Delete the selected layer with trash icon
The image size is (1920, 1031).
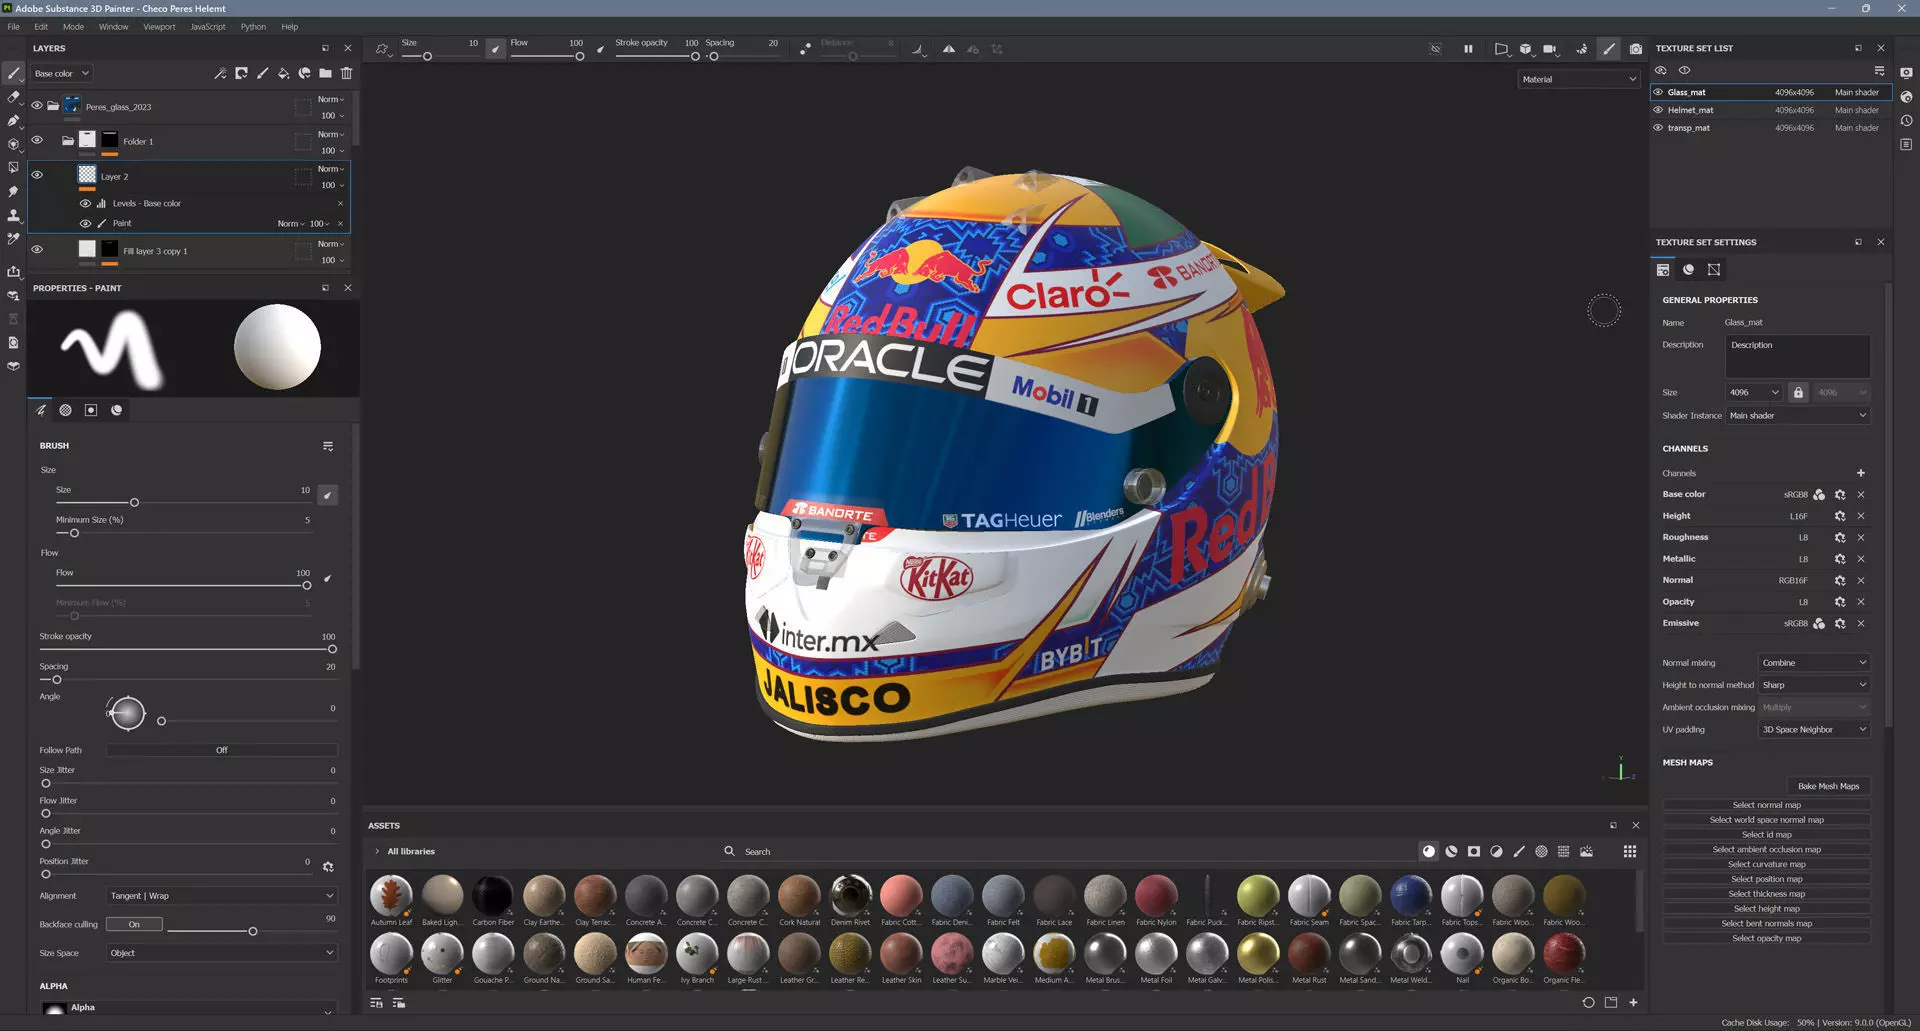click(346, 73)
